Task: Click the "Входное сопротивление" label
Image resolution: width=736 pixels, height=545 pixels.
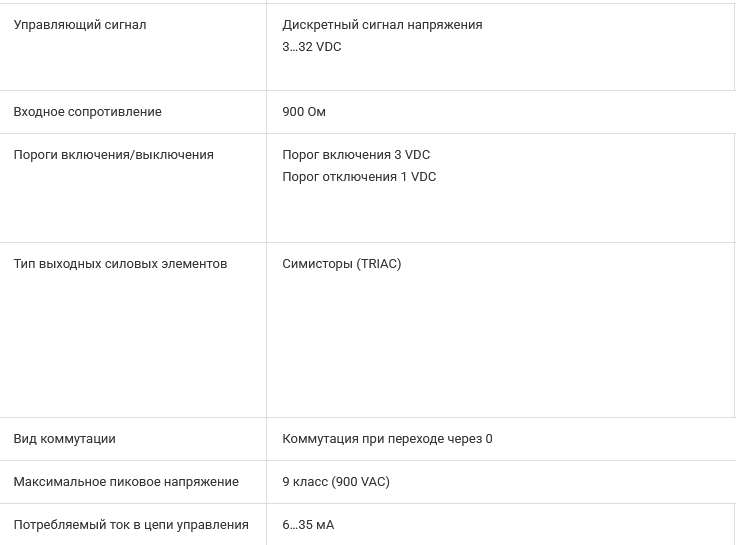Action: point(87,112)
